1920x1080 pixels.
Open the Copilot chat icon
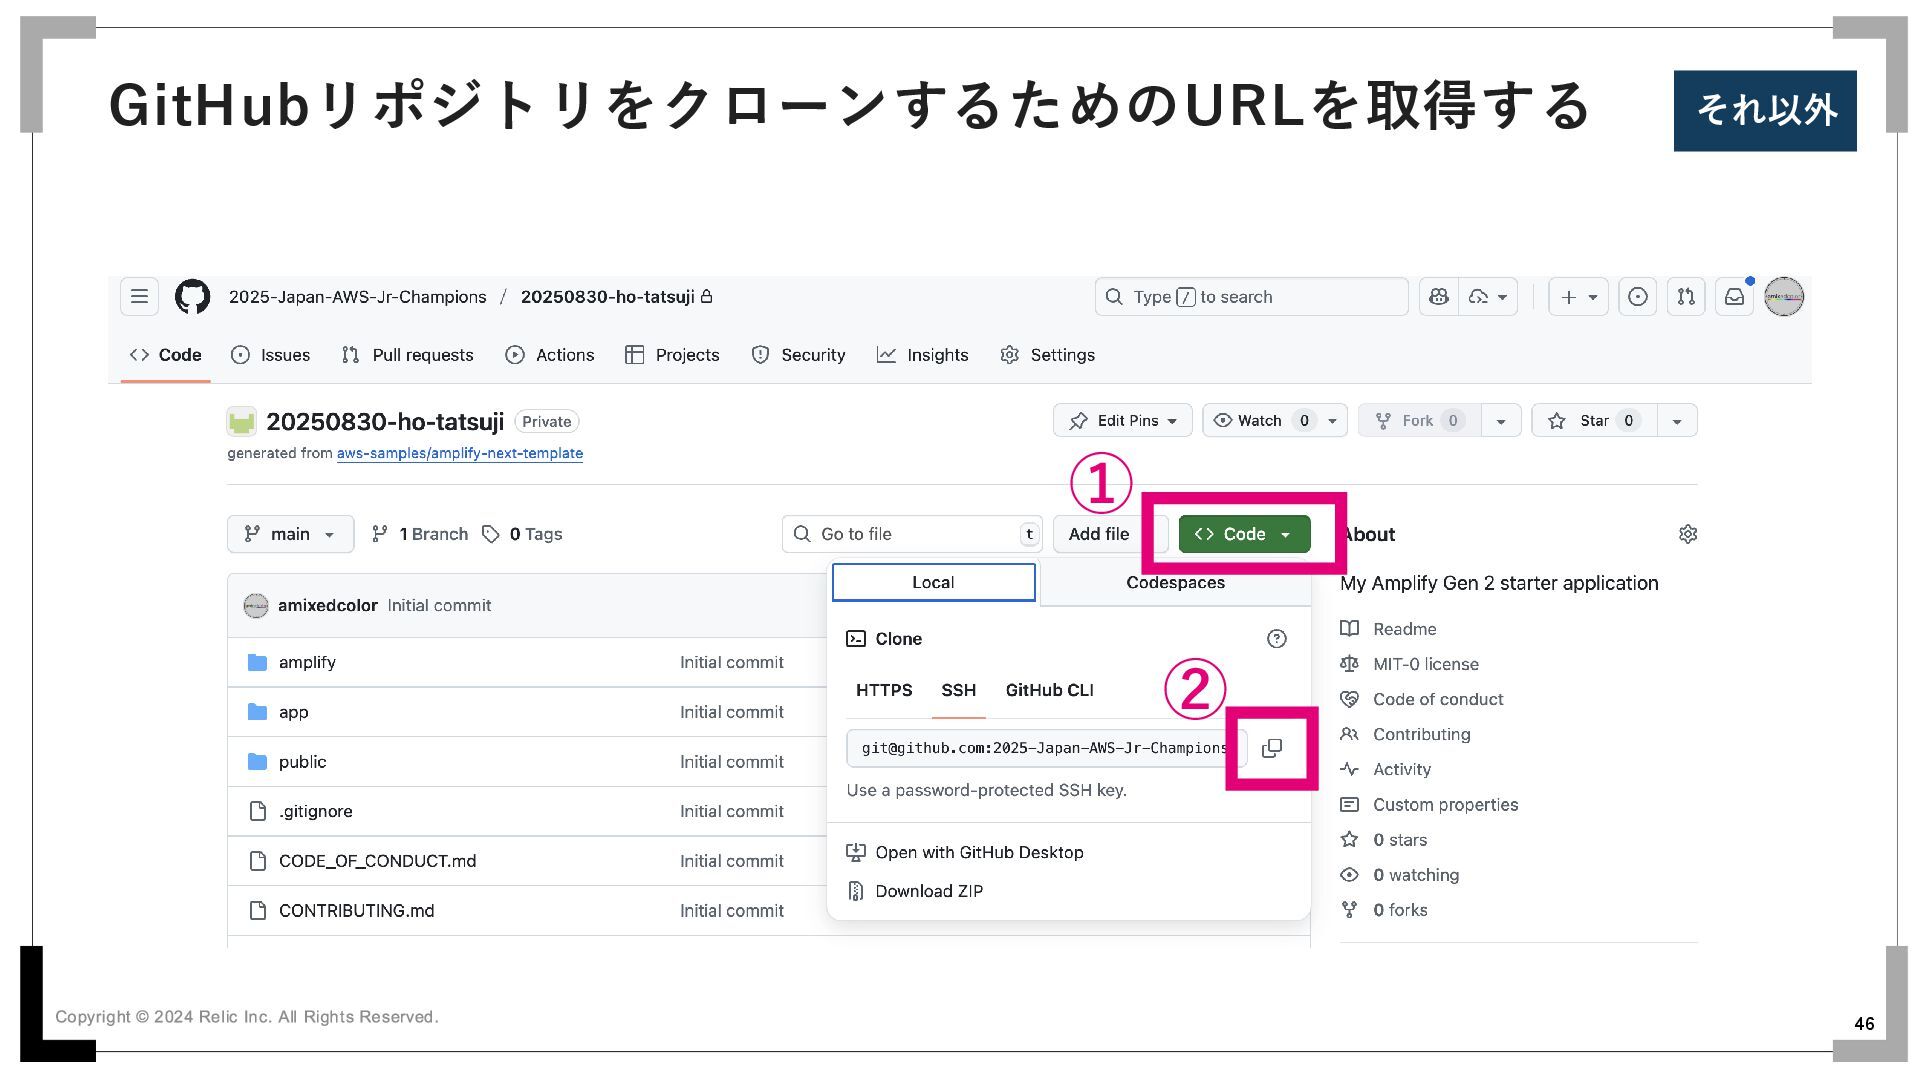click(x=1439, y=297)
